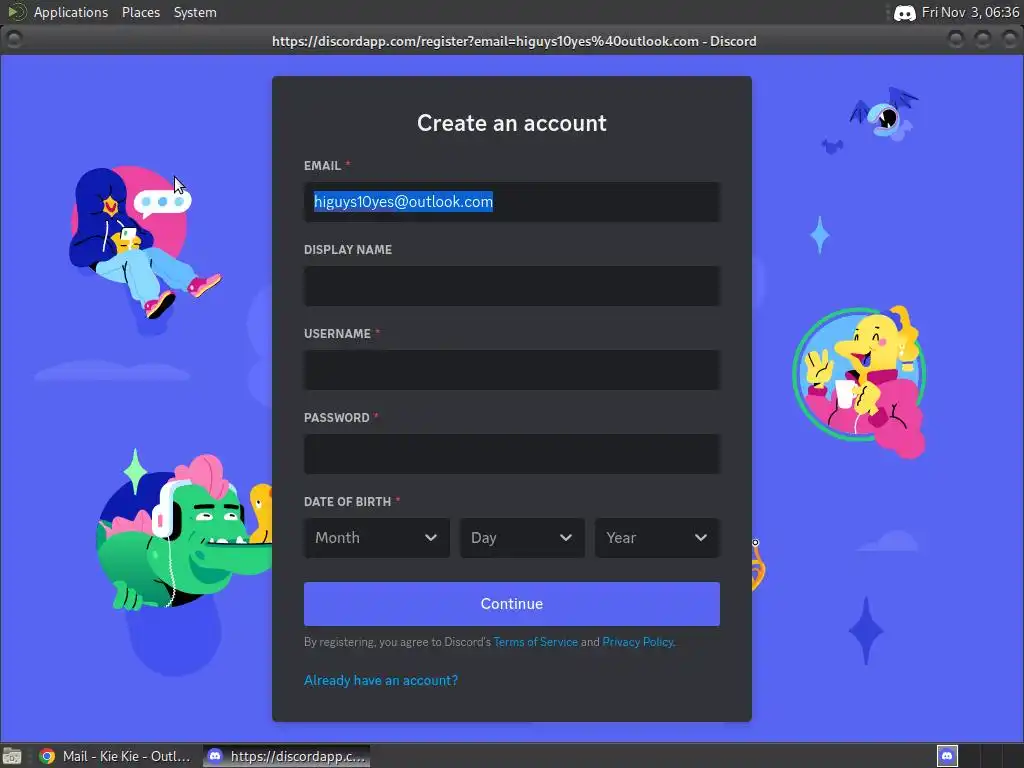The image size is (1024, 768).
Task: Focus the Email input field
Action: [x=512, y=202]
